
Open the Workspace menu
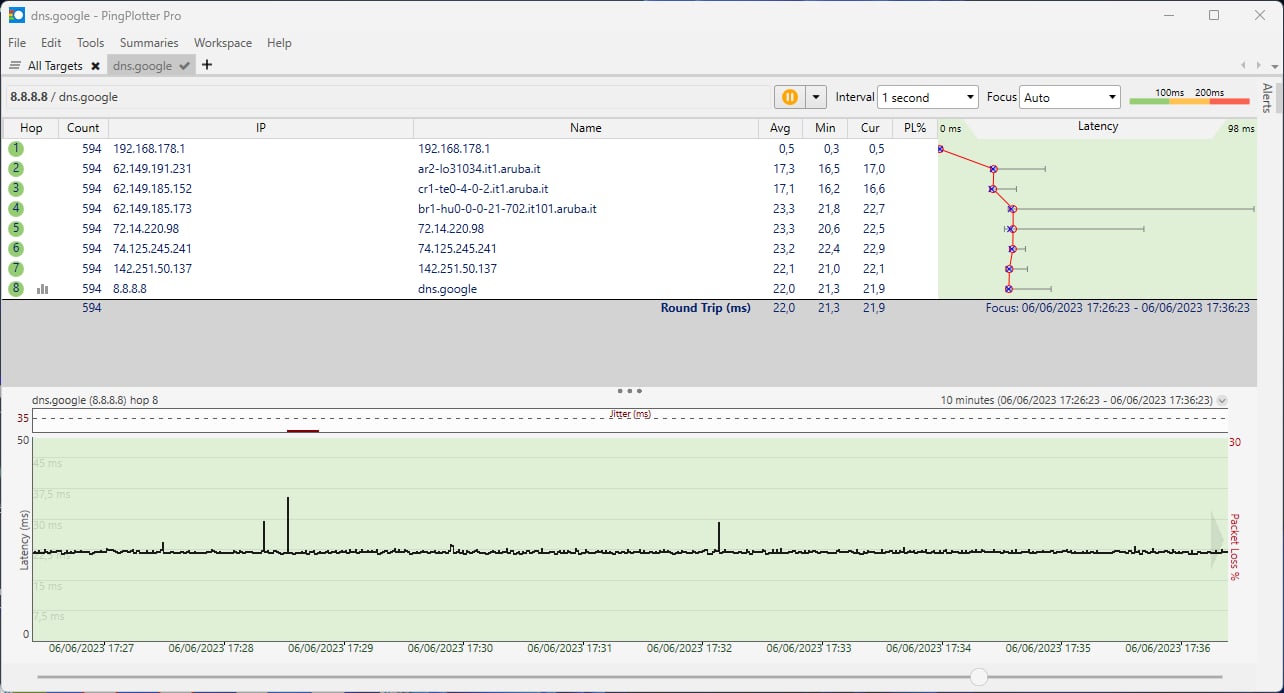point(223,43)
